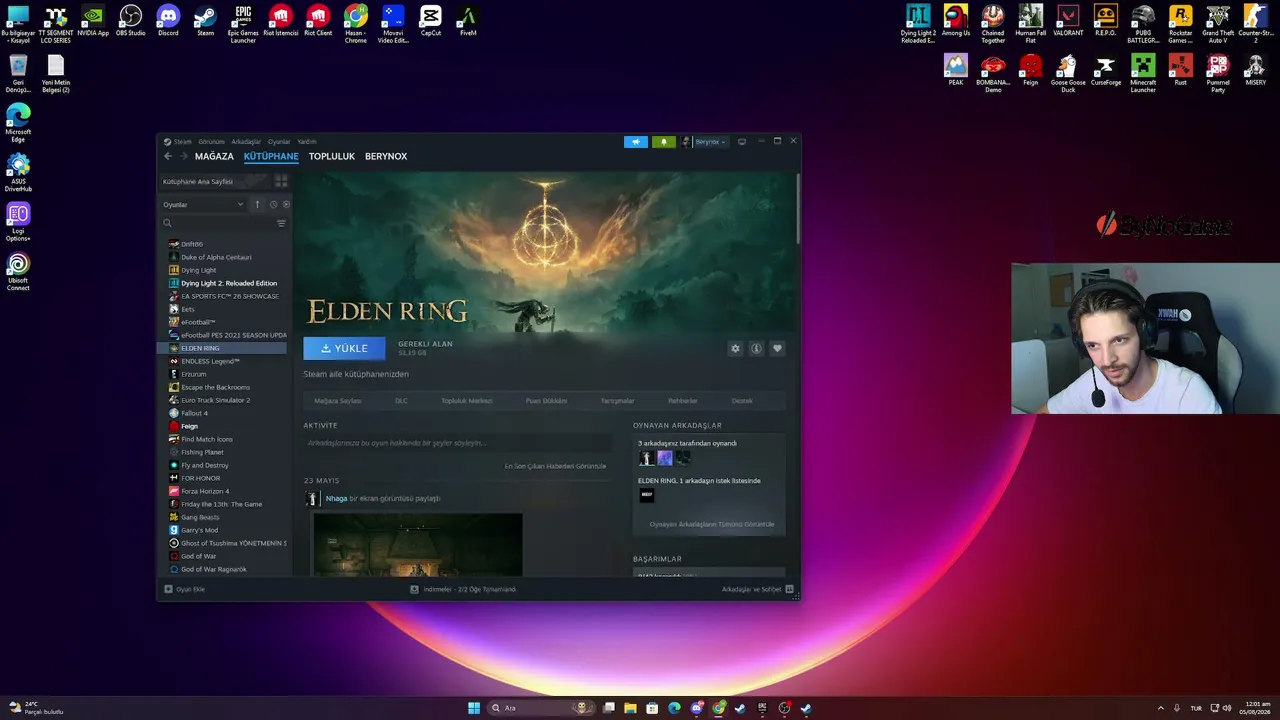This screenshot has height=720, width=1280.
Task: Click the activity comment input box
Action: click(x=457, y=443)
